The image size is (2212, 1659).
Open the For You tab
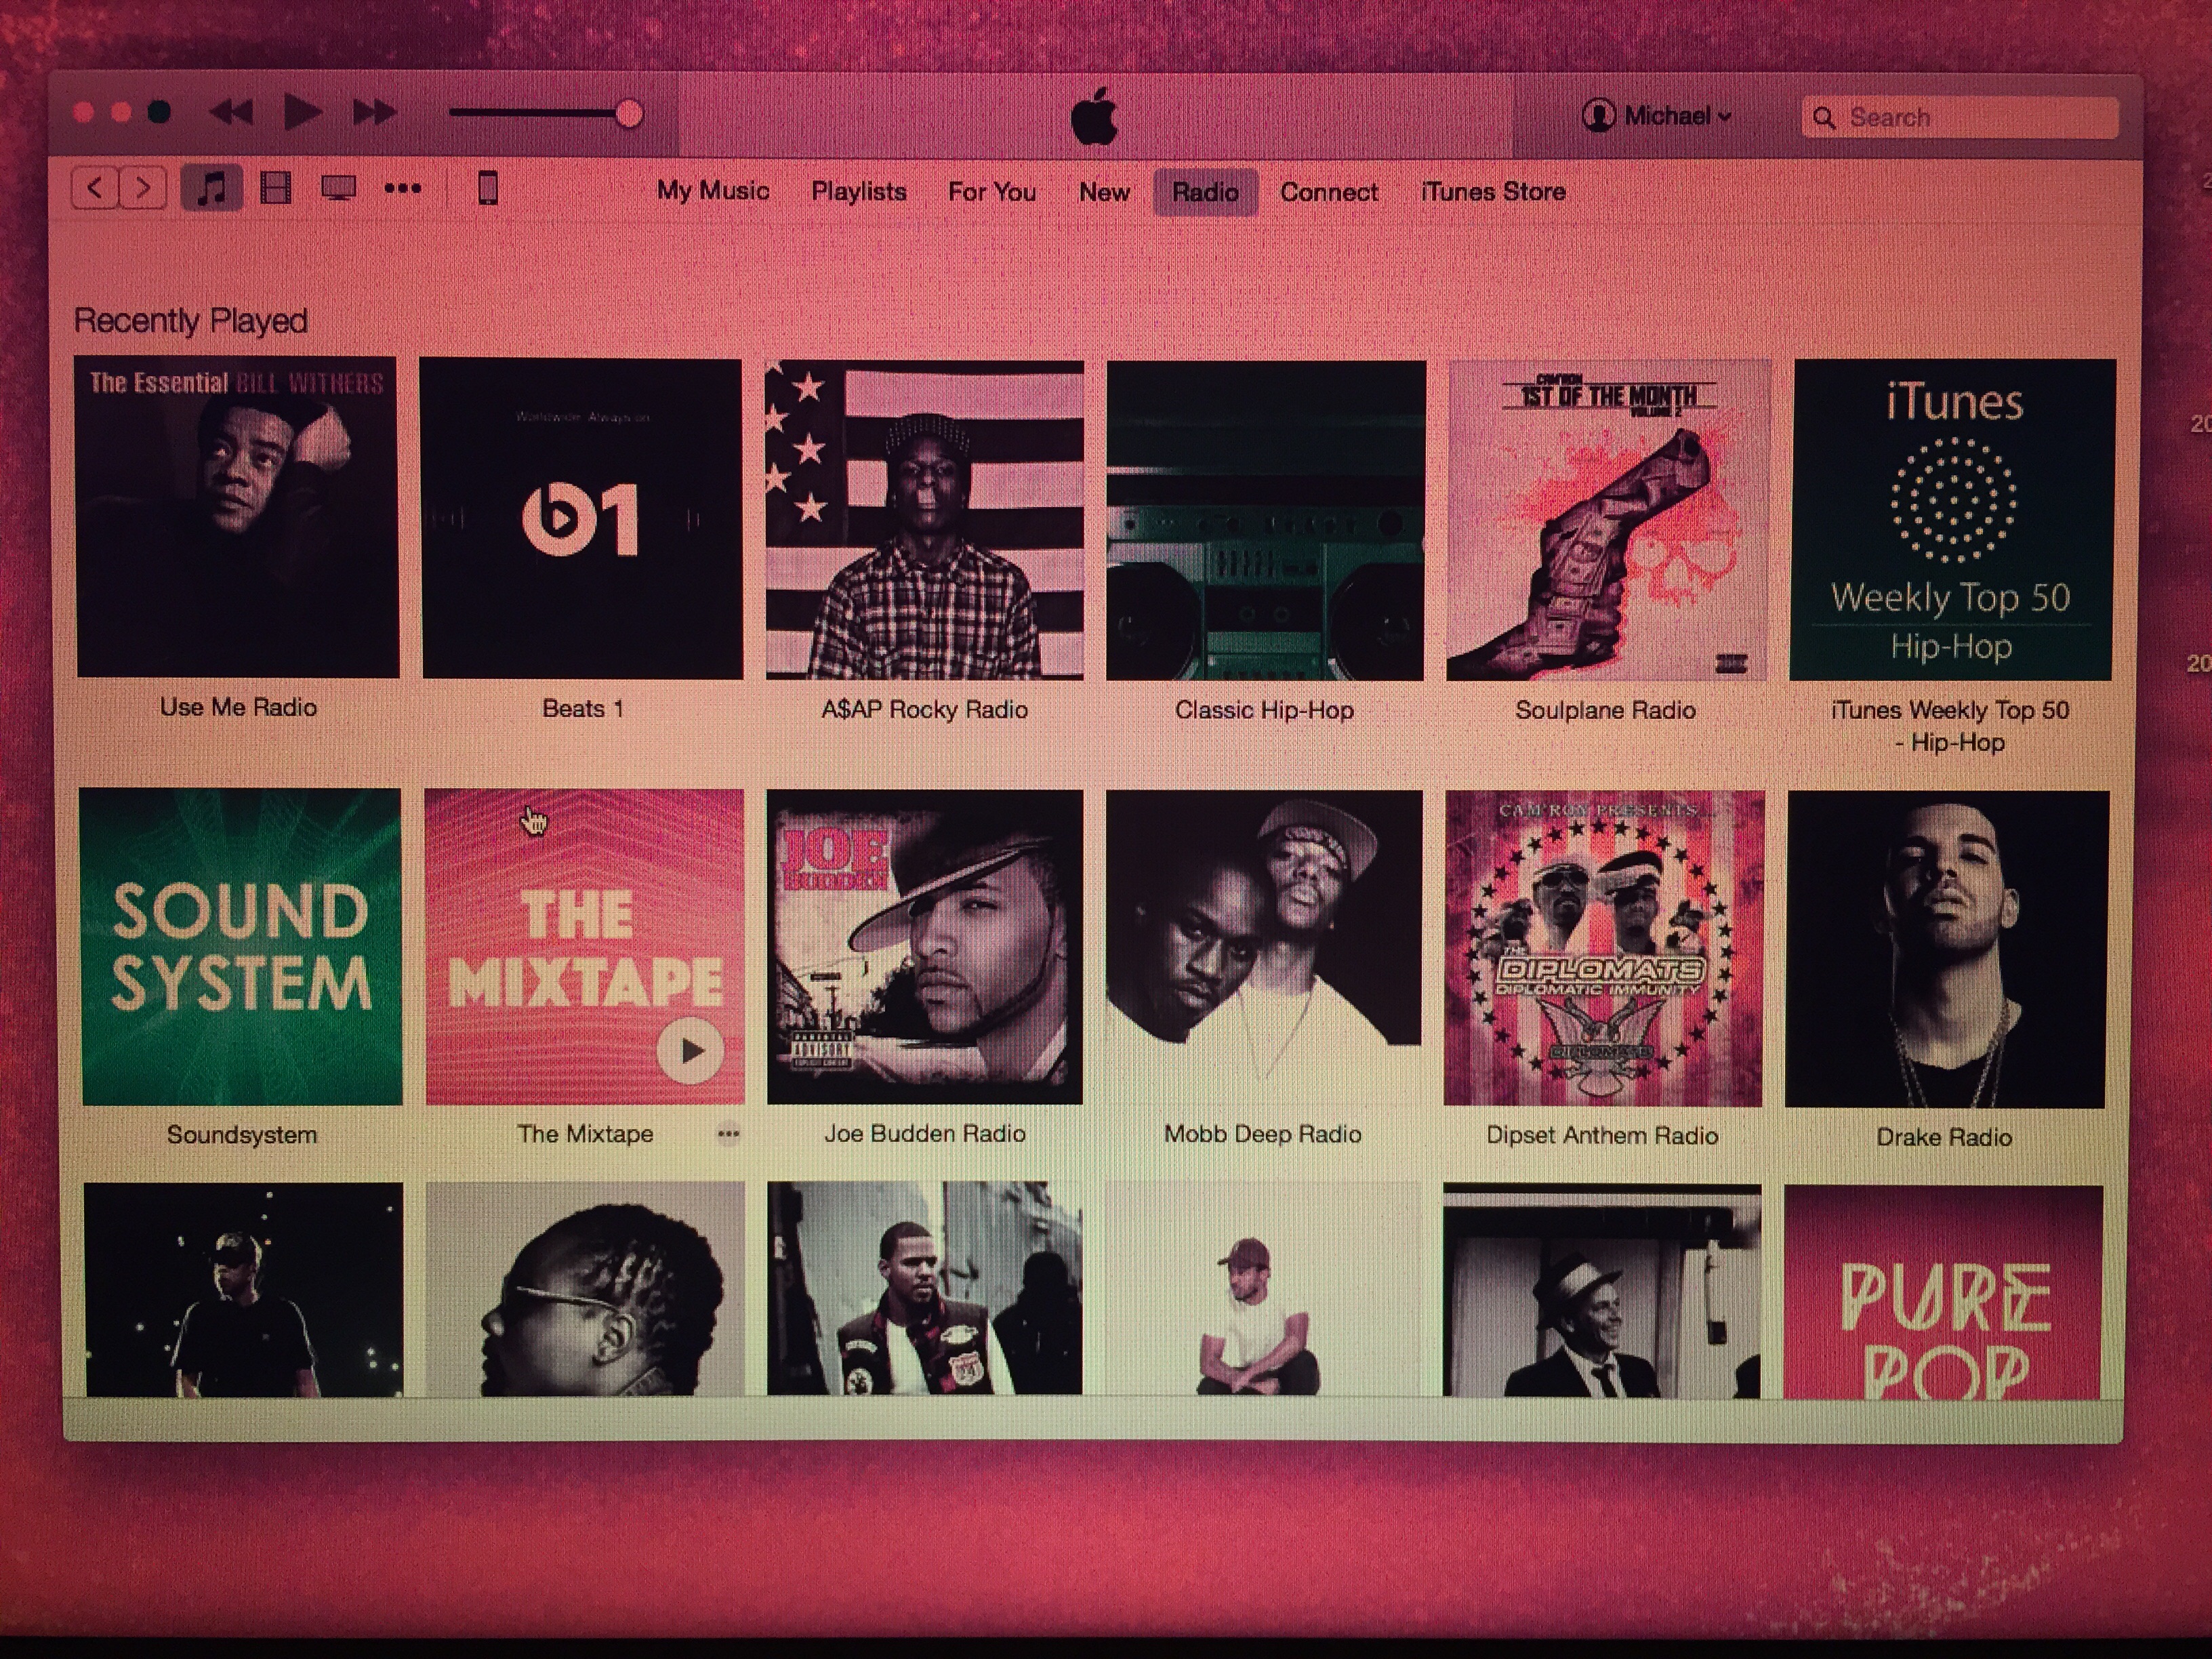pyautogui.click(x=991, y=192)
